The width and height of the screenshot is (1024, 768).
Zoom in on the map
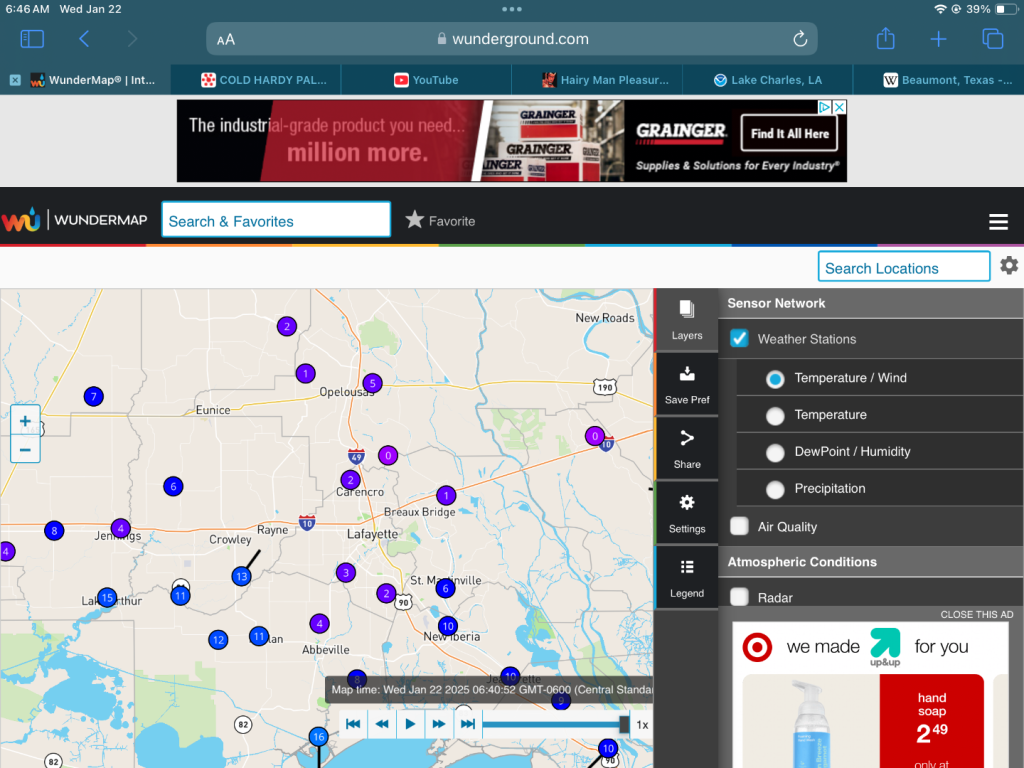coord(25,421)
